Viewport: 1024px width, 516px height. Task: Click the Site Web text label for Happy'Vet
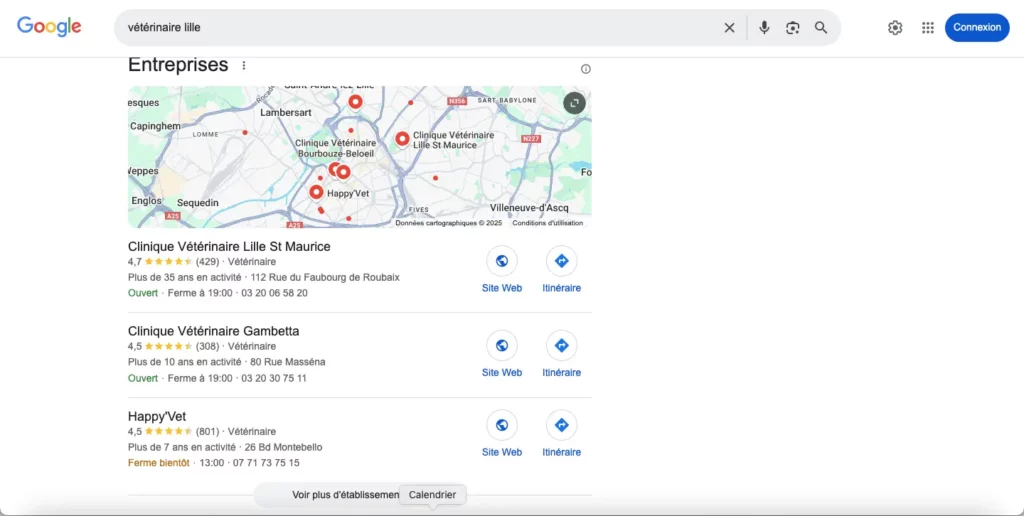(x=502, y=452)
